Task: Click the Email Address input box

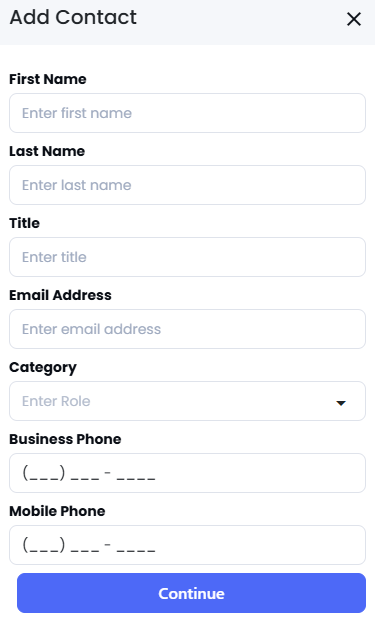Action: click(x=188, y=329)
